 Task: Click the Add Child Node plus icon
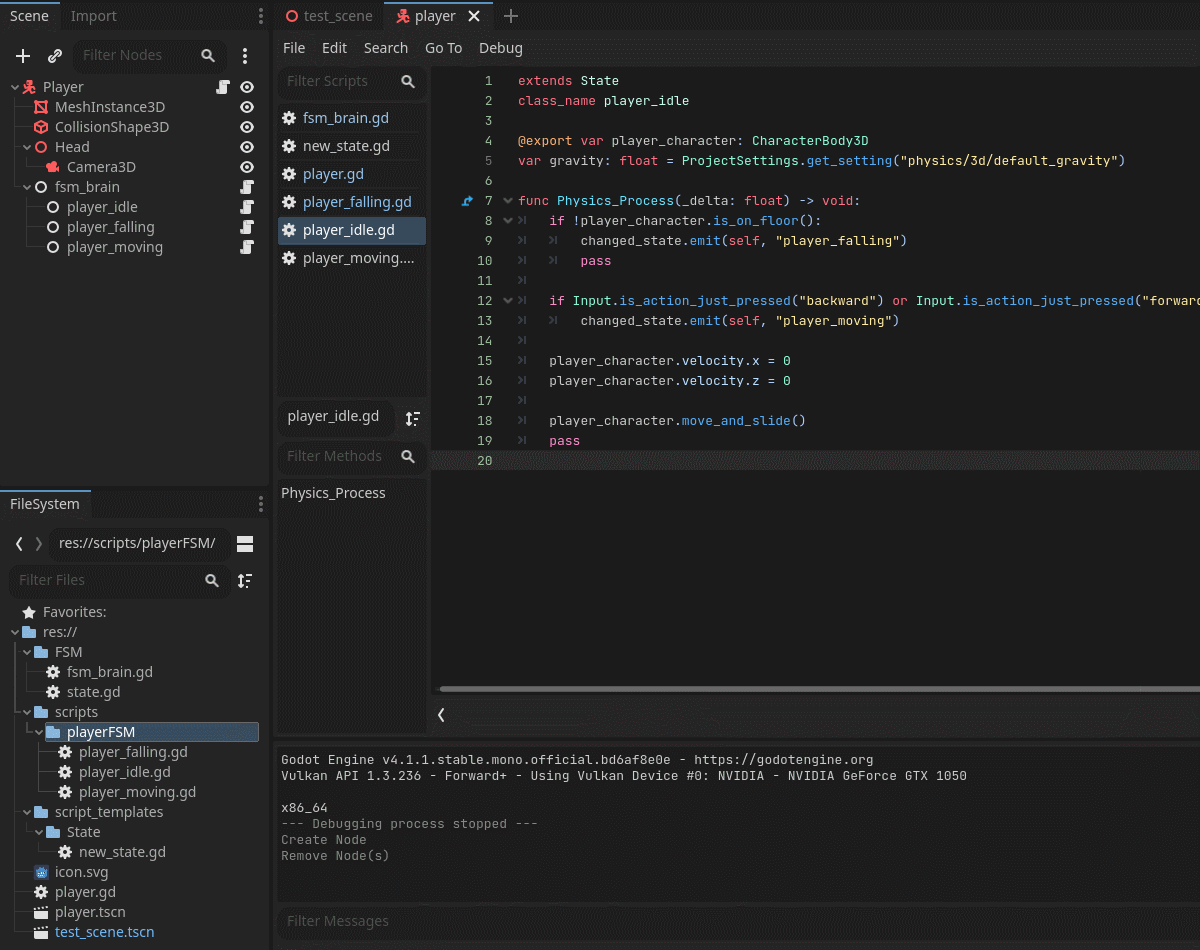coord(23,56)
